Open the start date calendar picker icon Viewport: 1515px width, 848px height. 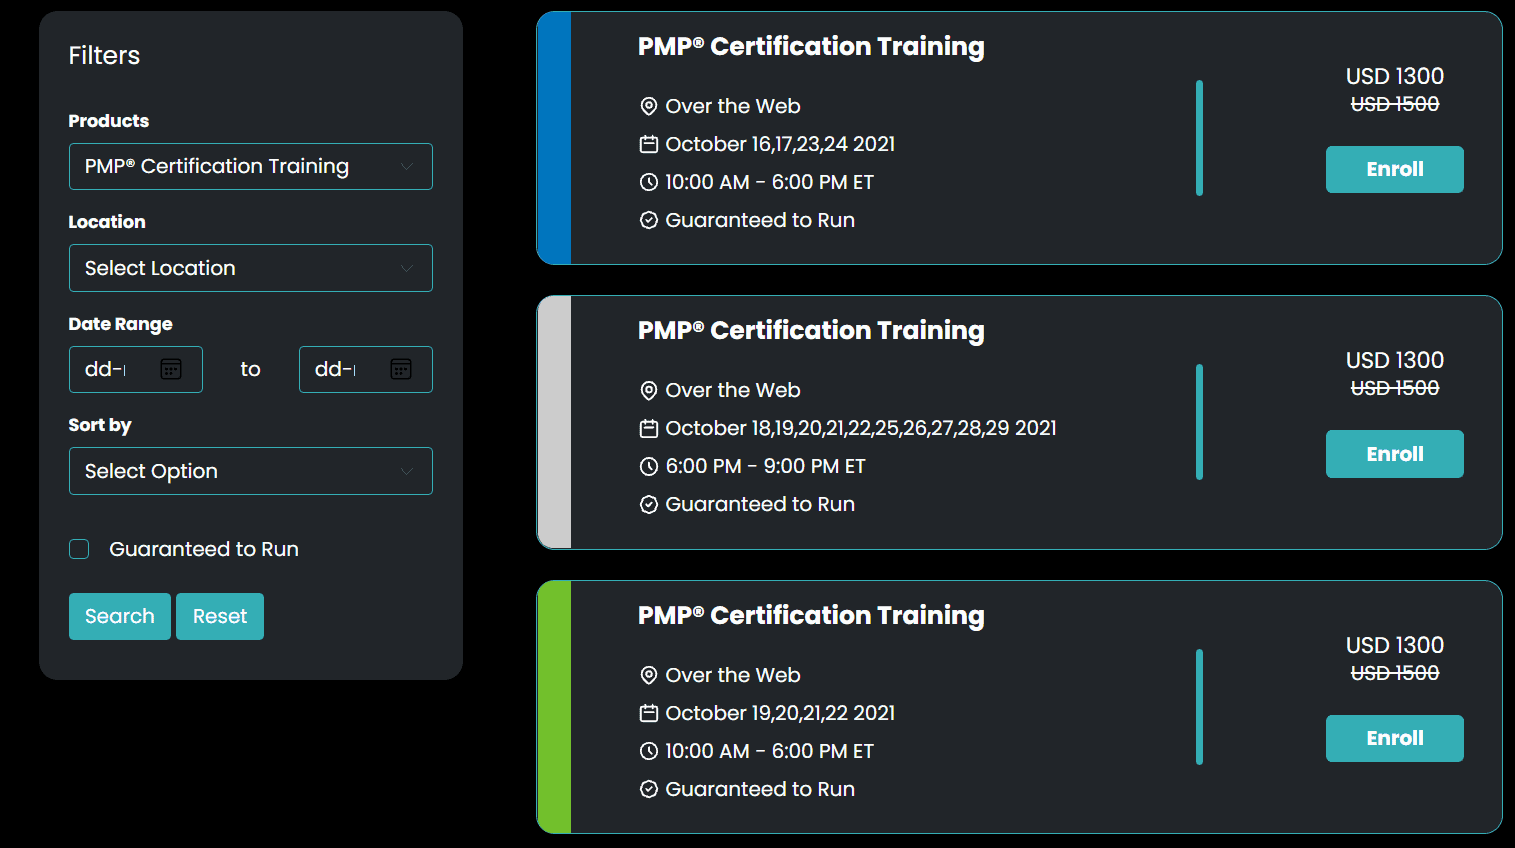tap(171, 369)
